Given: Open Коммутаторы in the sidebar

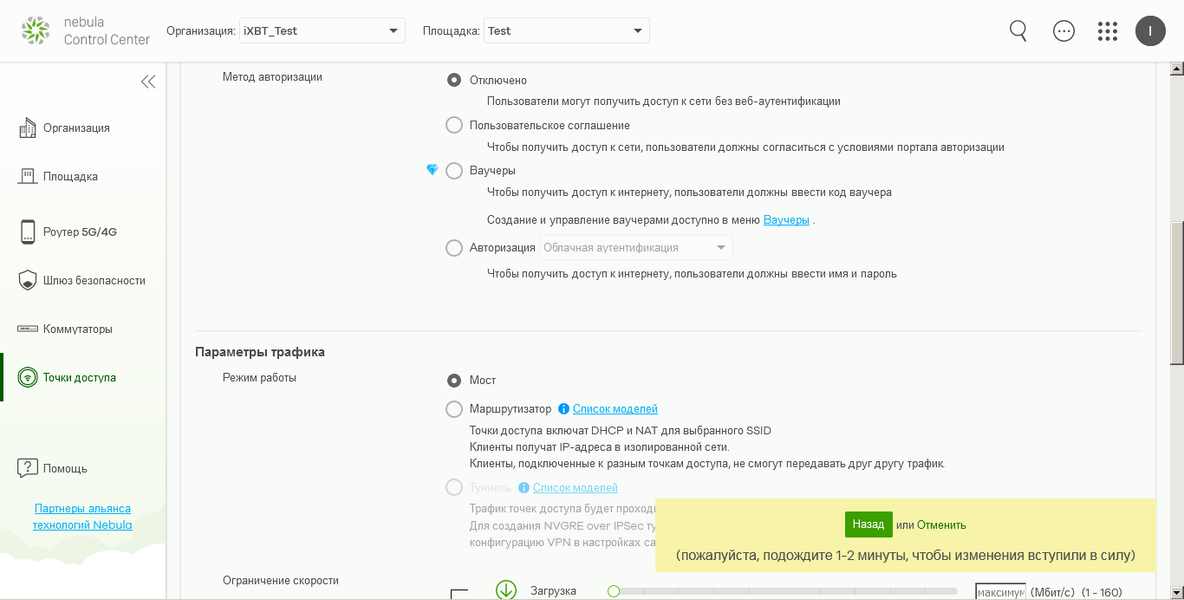Looking at the screenshot, I should pyautogui.click(x=77, y=329).
